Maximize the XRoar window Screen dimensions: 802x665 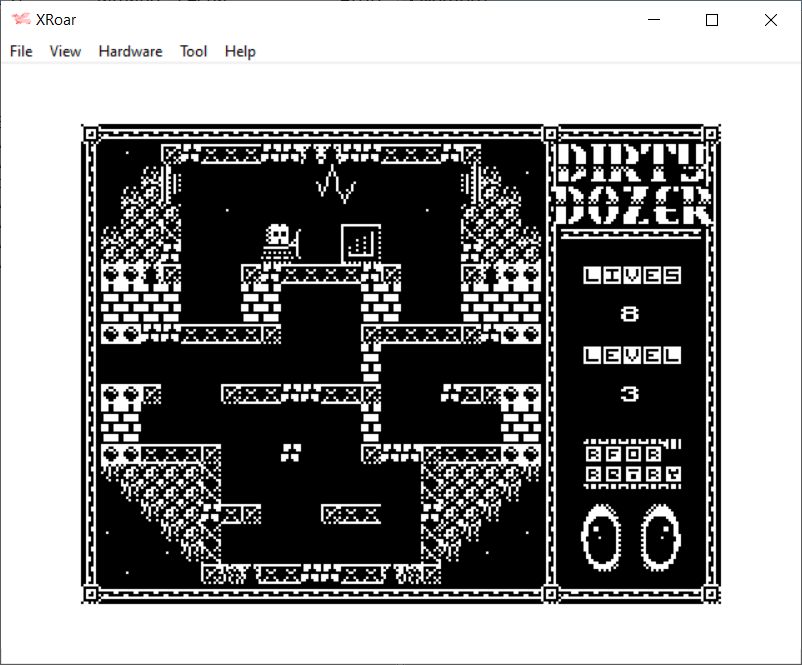click(x=712, y=20)
